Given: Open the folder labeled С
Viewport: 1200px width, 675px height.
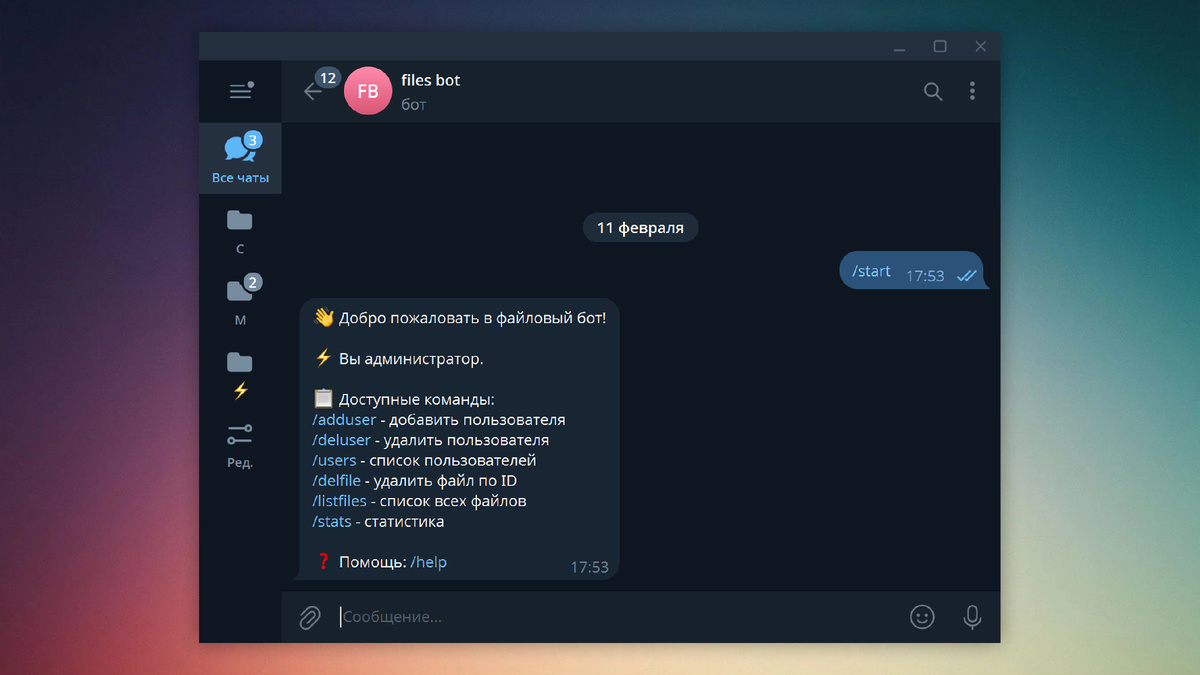Looking at the screenshot, I should coord(240,230).
